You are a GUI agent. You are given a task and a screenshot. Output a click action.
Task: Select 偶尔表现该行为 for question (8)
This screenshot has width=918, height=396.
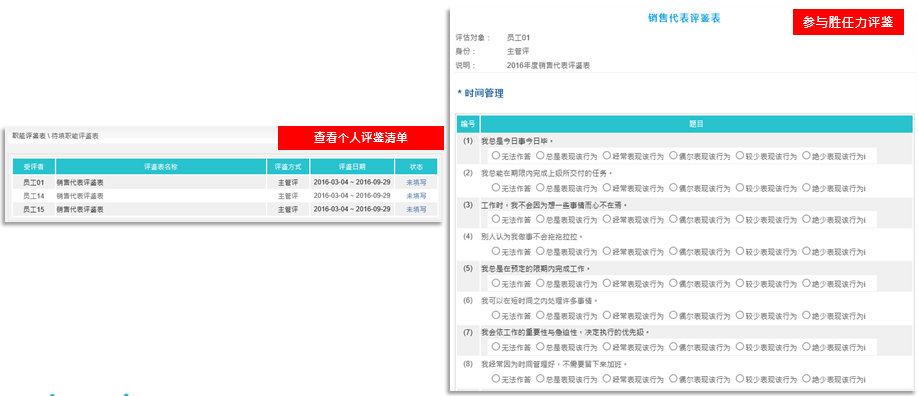click(x=673, y=378)
